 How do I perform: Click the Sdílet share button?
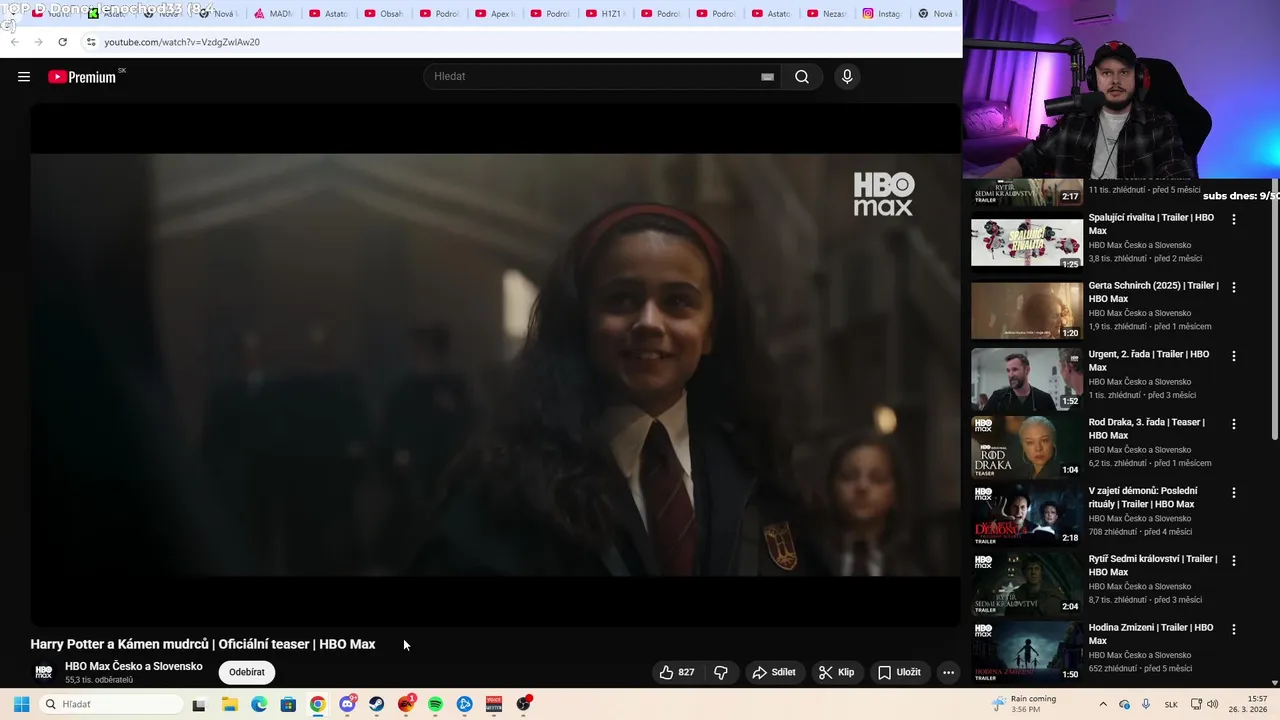coord(774,672)
